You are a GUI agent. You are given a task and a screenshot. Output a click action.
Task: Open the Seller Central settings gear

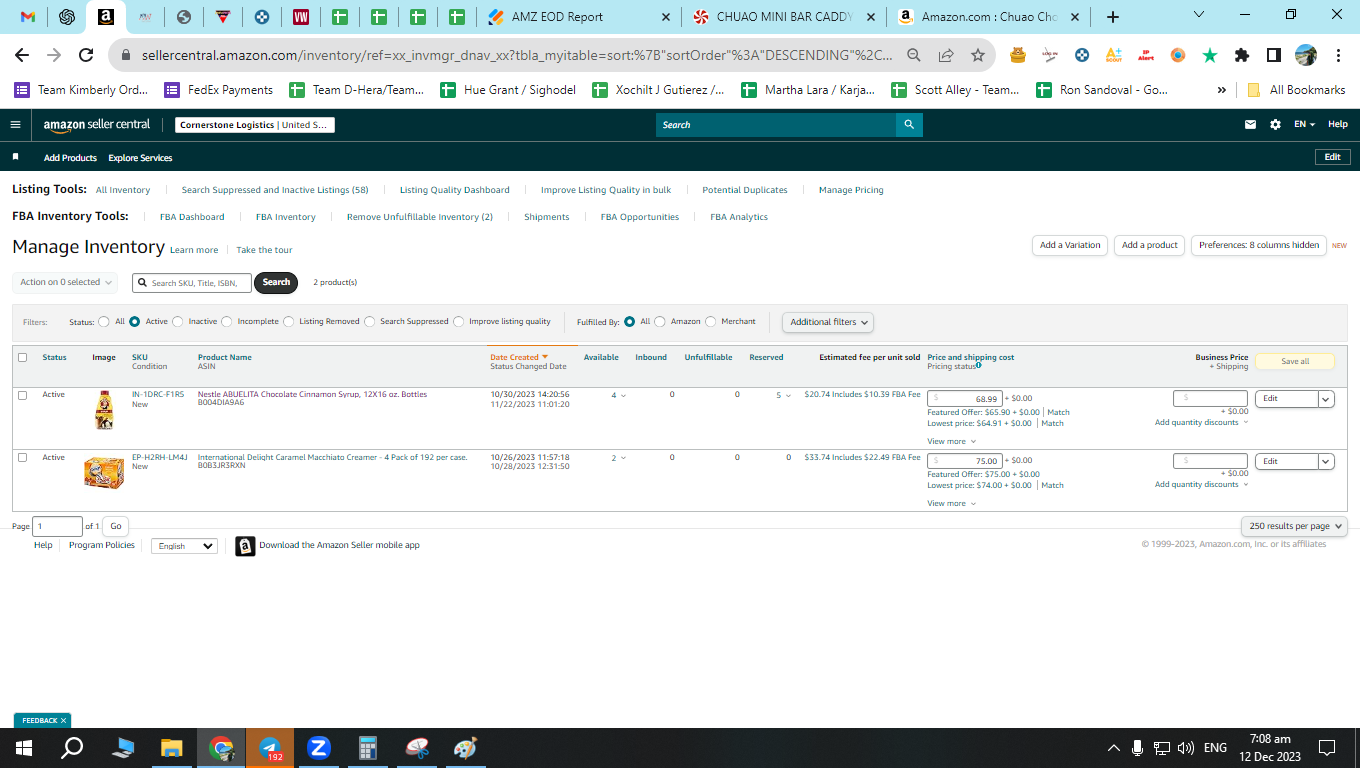(1275, 125)
